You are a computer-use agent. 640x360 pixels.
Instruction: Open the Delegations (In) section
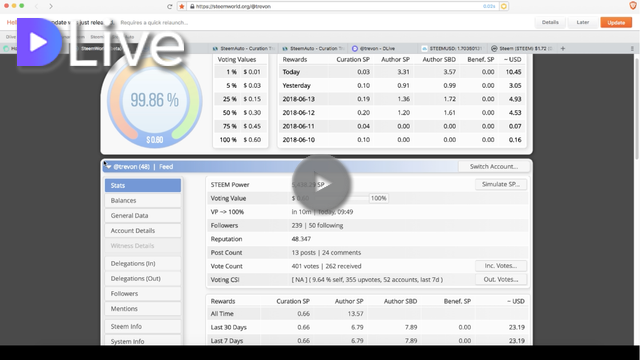coord(143,264)
